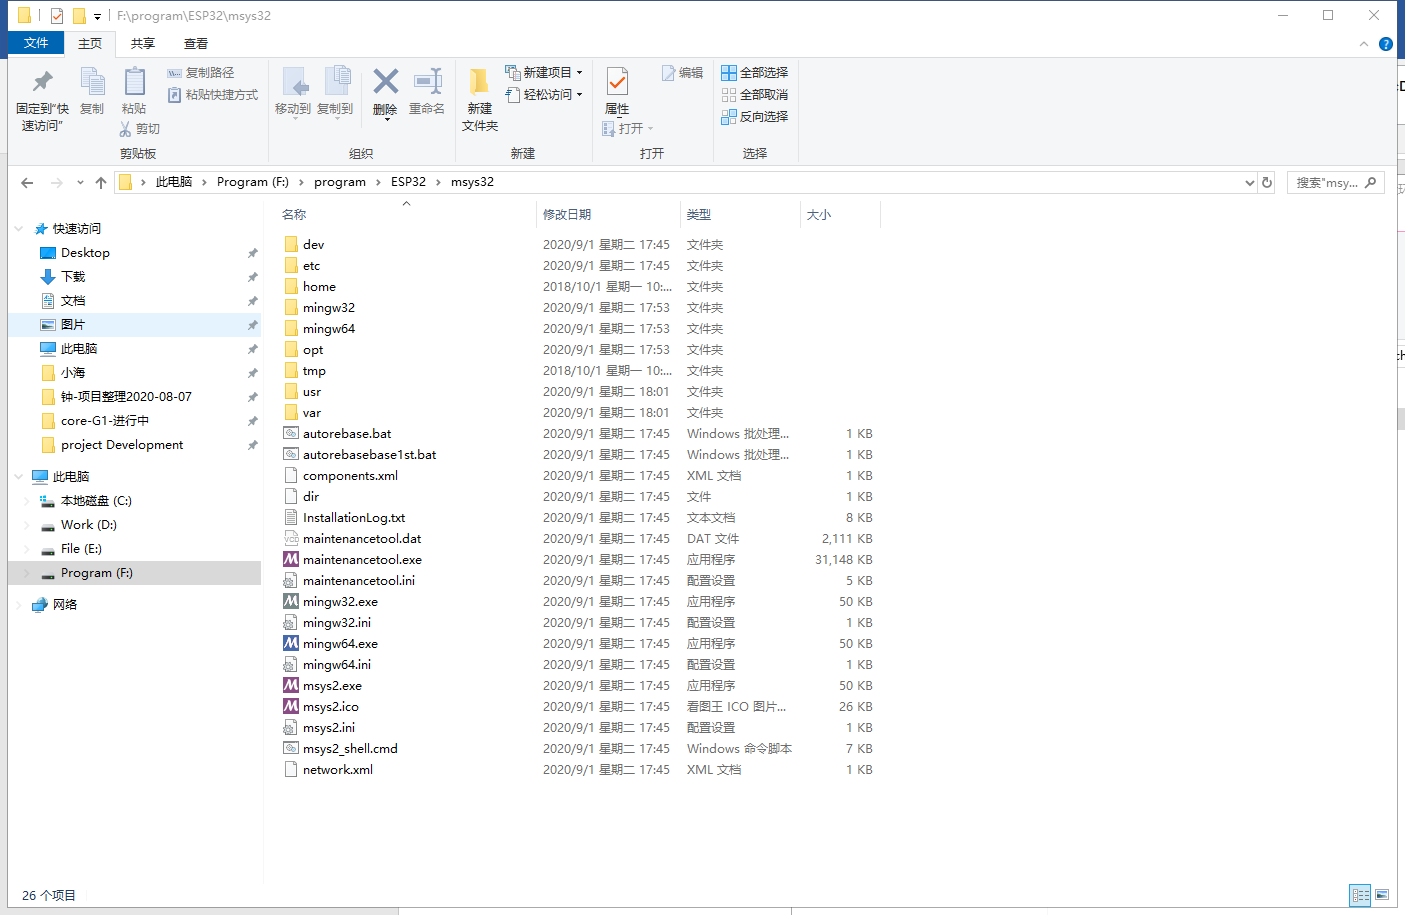1405x915 pixels.
Task: Unpin Desktop from Quick access
Action: 252,252
